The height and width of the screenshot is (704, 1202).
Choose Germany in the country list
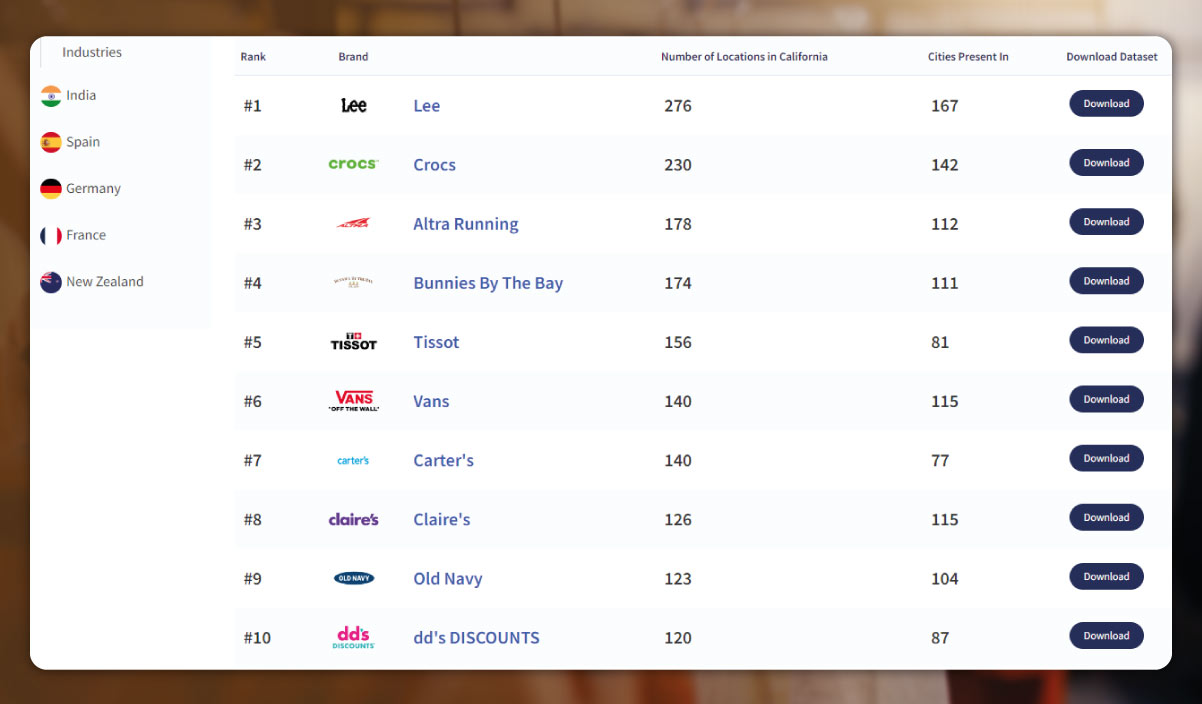click(x=93, y=189)
